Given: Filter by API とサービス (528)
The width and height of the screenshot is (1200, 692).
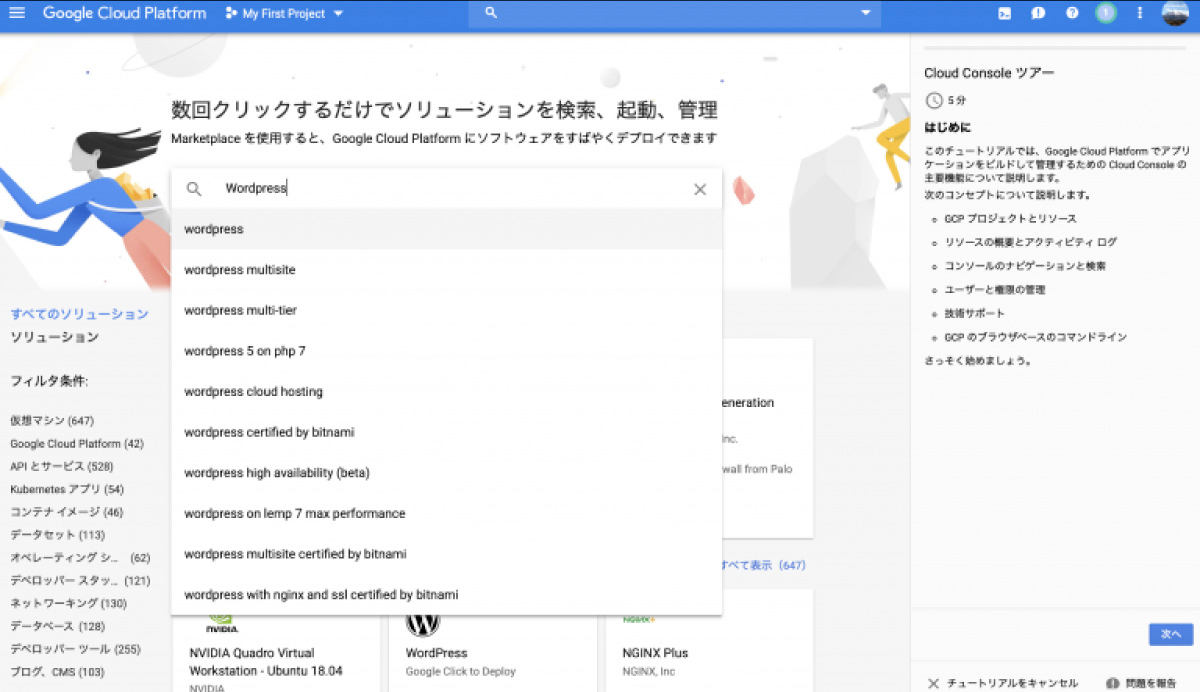Looking at the screenshot, I should (62, 466).
